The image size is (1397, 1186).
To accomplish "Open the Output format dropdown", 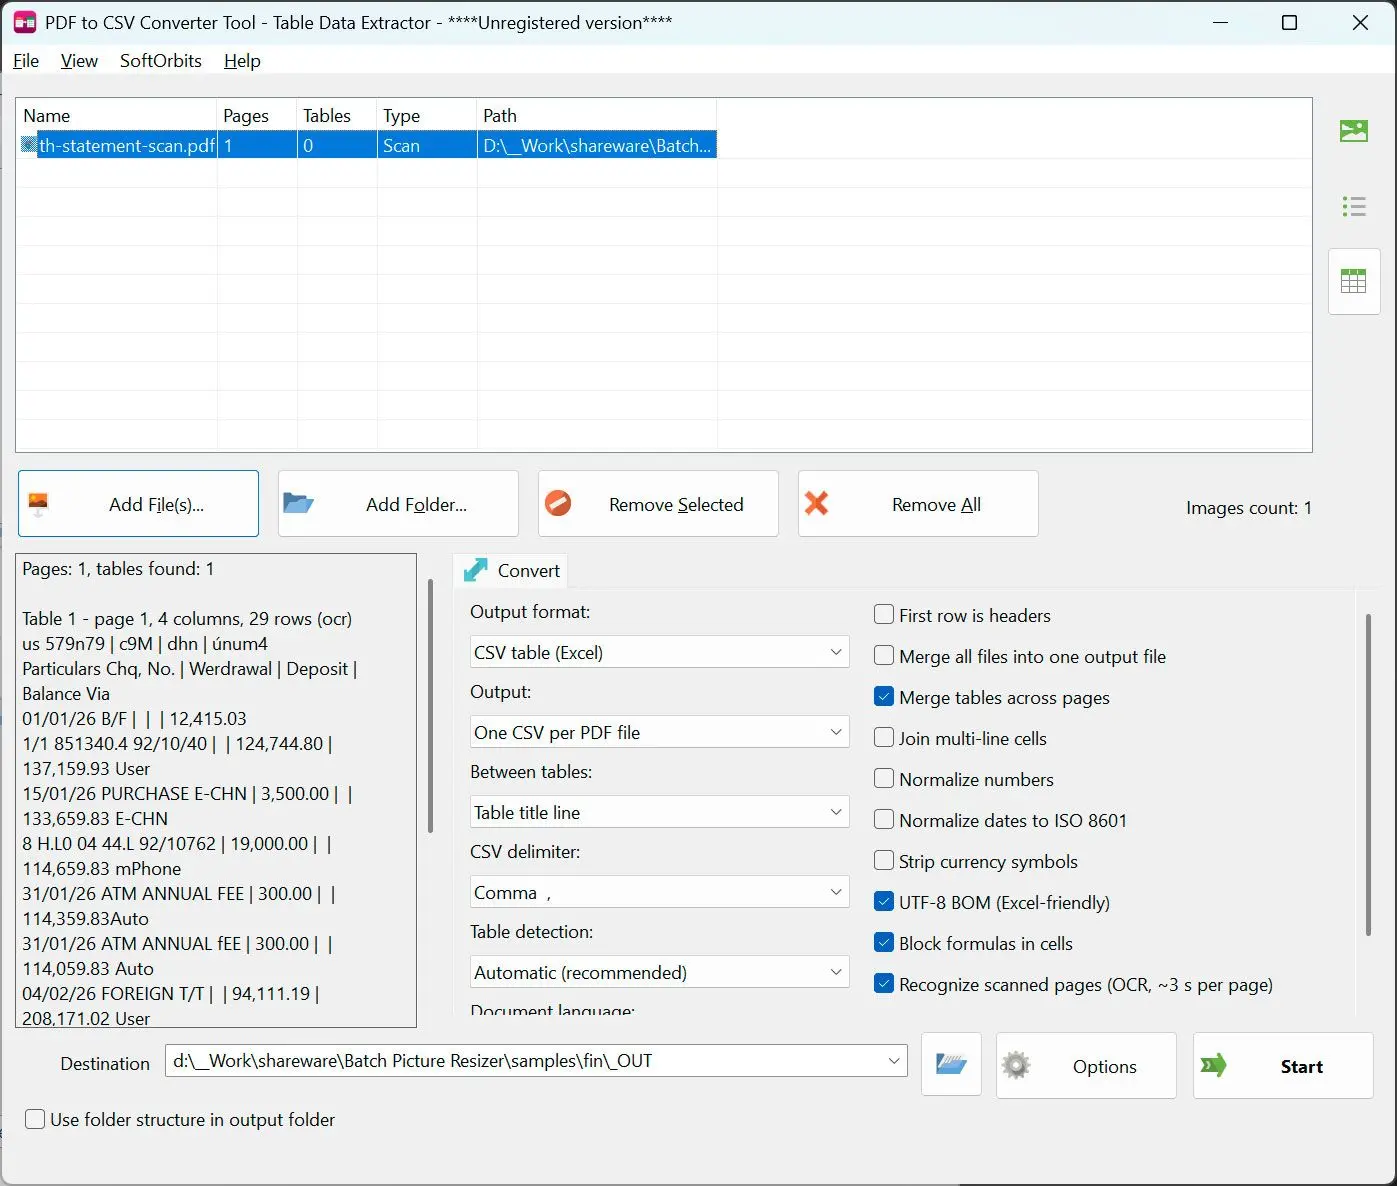I will [x=660, y=652].
